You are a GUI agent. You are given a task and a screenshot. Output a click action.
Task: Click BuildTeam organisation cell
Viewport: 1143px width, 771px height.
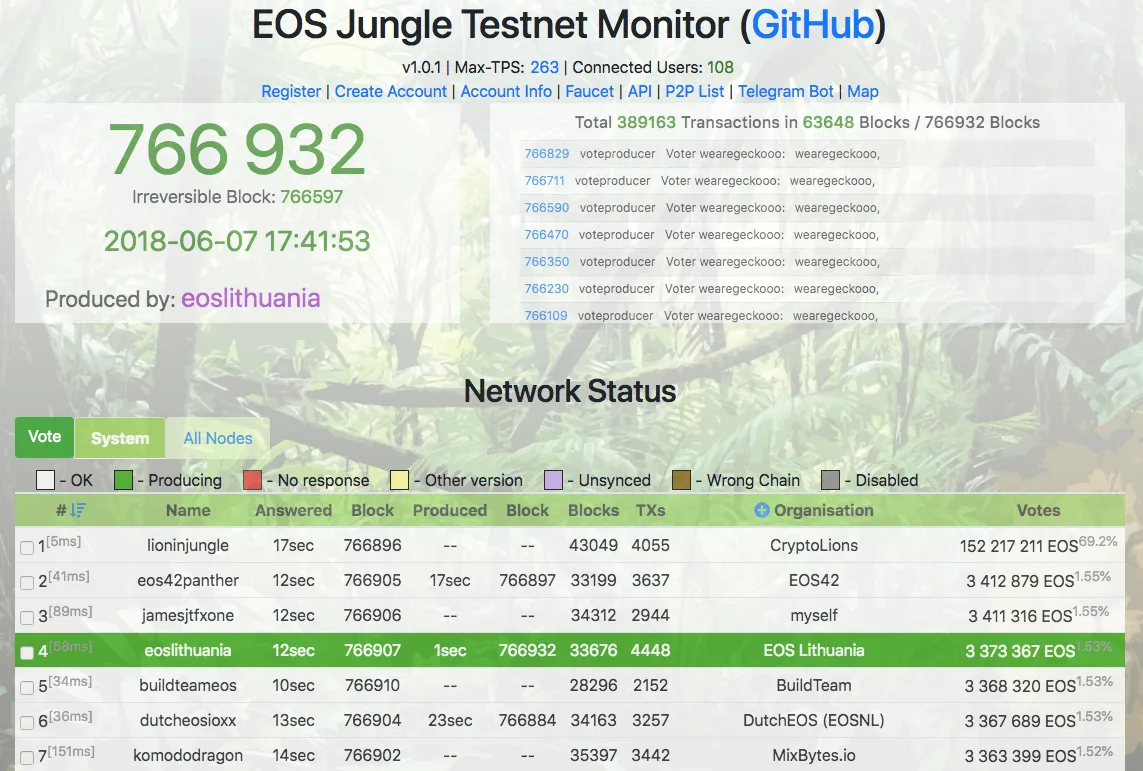[814, 685]
